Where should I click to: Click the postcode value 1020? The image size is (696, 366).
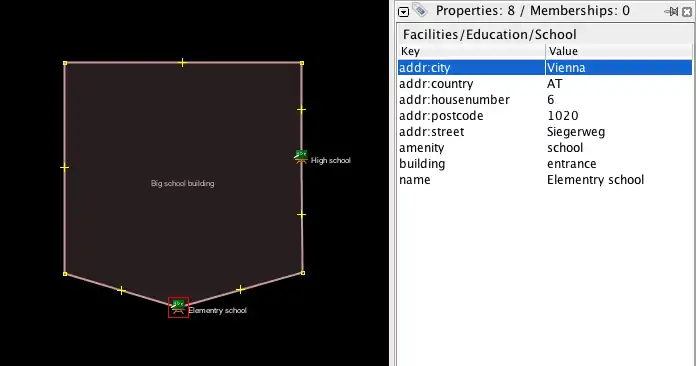coord(562,115)
